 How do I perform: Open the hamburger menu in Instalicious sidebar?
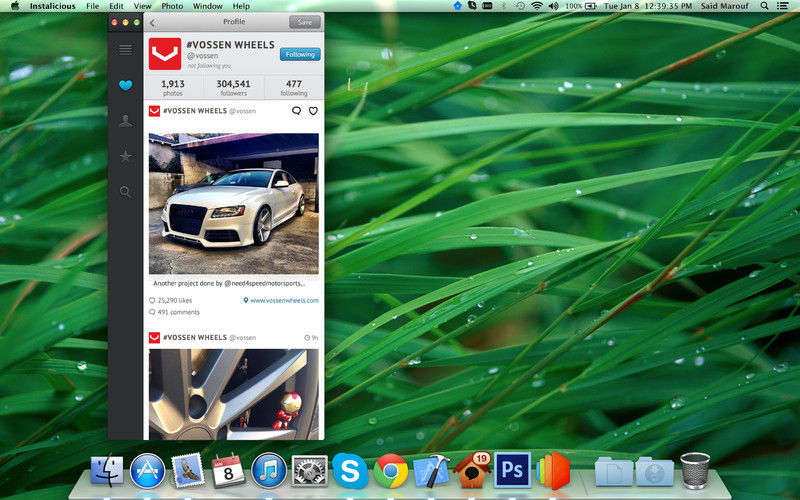[126, 49]
